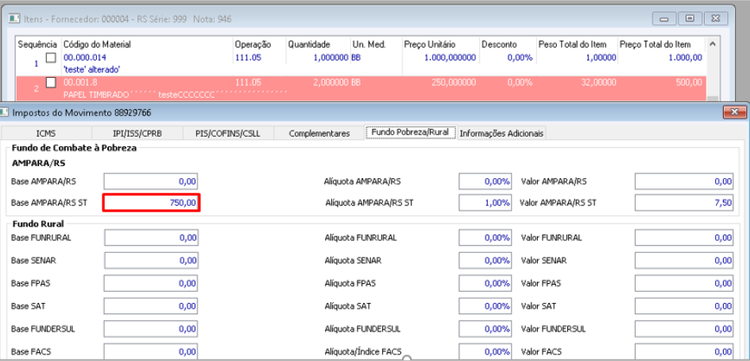Click the Valor AMPARA/RS field
This screenshot has width=750, height=361.
(684, 181)
